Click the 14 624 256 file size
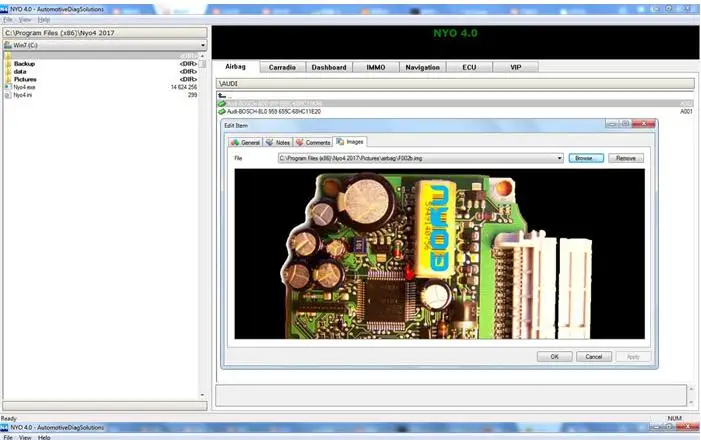Viewport: 701px width, 440px height. tap(184, 87)
